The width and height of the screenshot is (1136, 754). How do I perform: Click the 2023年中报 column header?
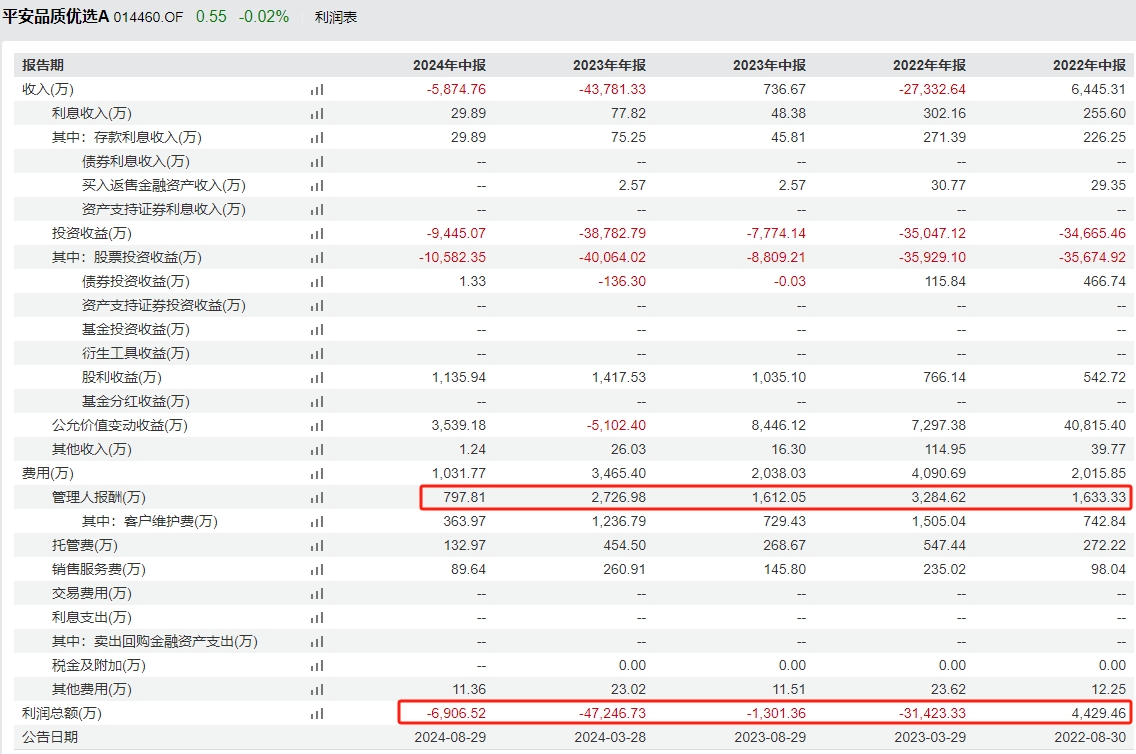click(x=769, y=65)
